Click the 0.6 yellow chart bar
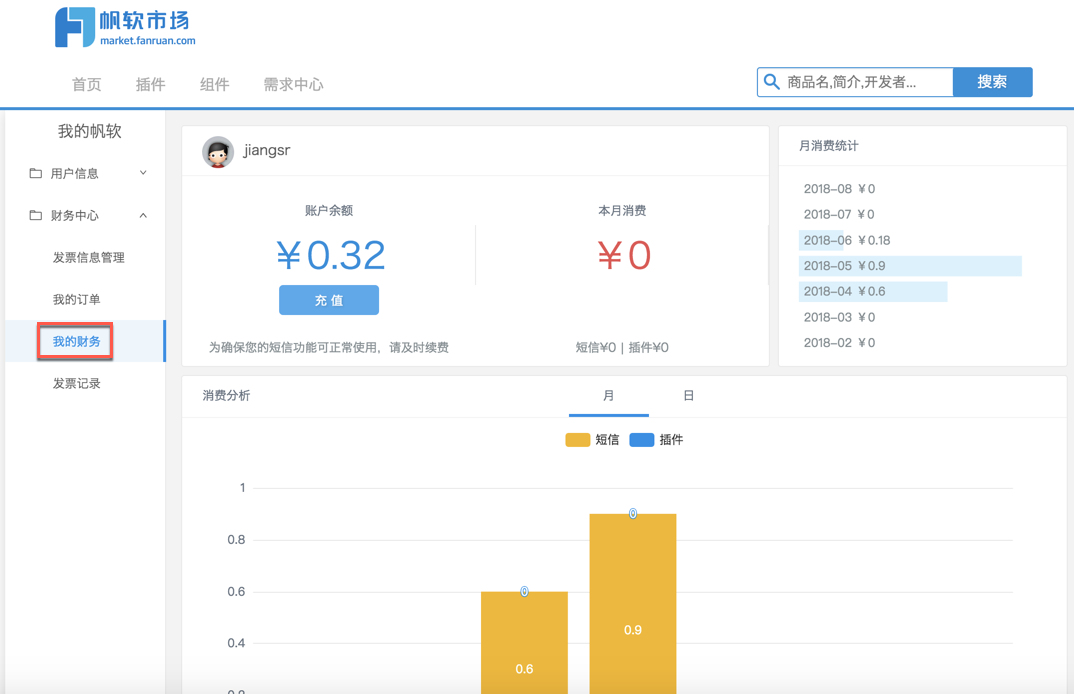The height and width of the screenshot is (694, 1074). (524, 643)
